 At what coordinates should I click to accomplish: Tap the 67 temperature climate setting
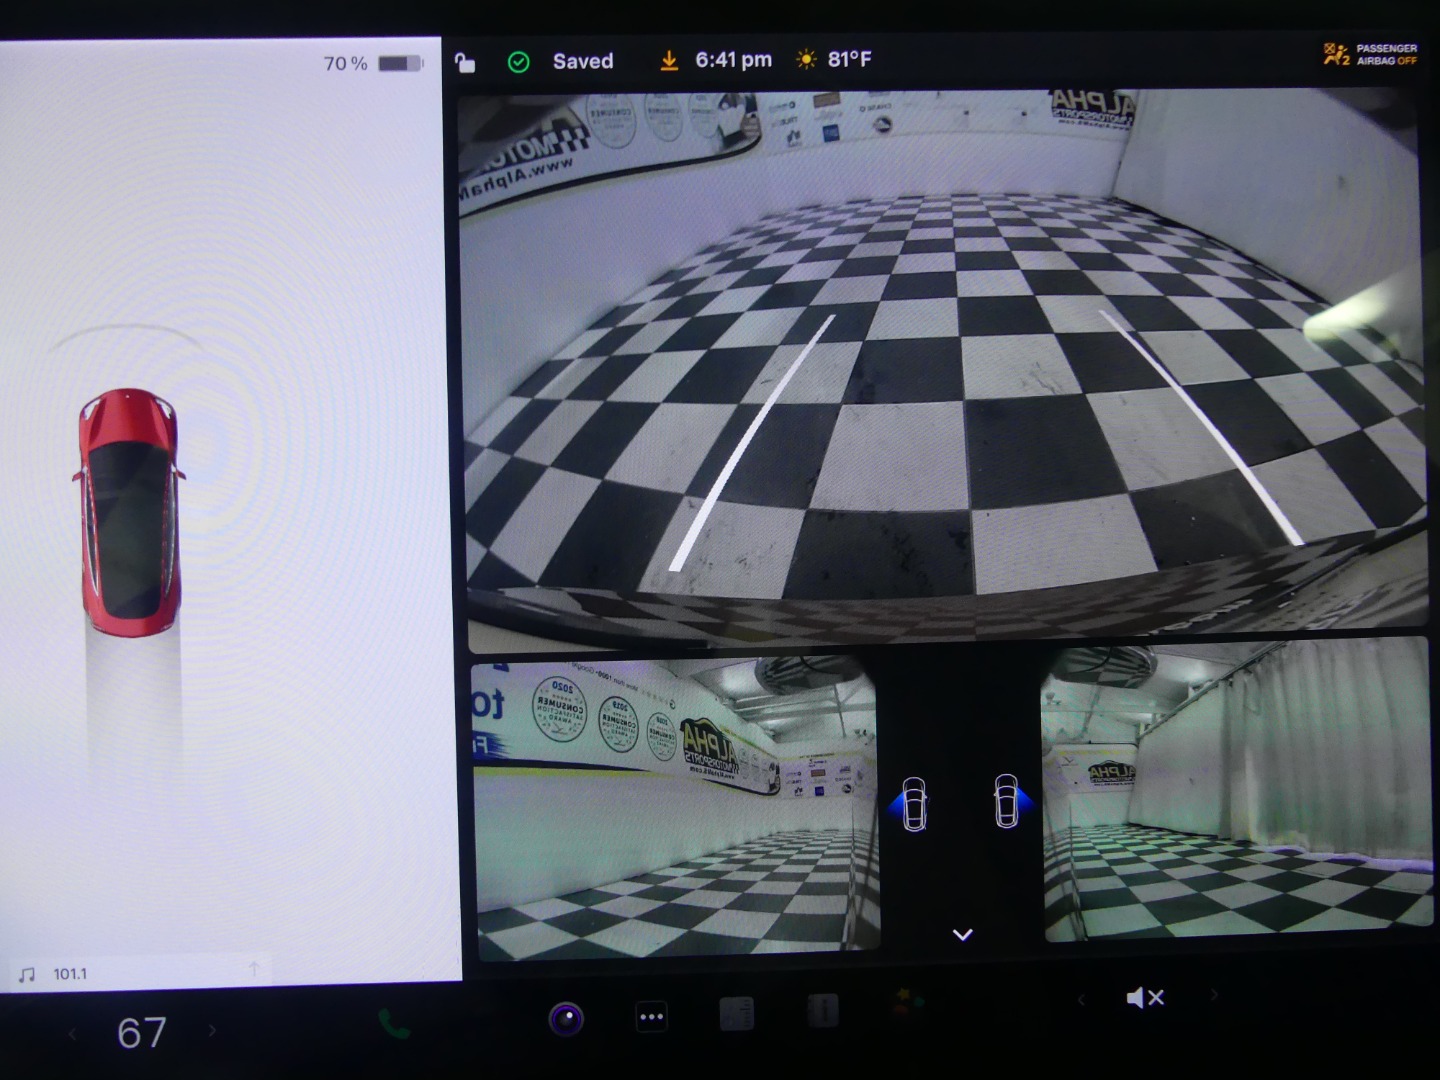point(141,1033)
